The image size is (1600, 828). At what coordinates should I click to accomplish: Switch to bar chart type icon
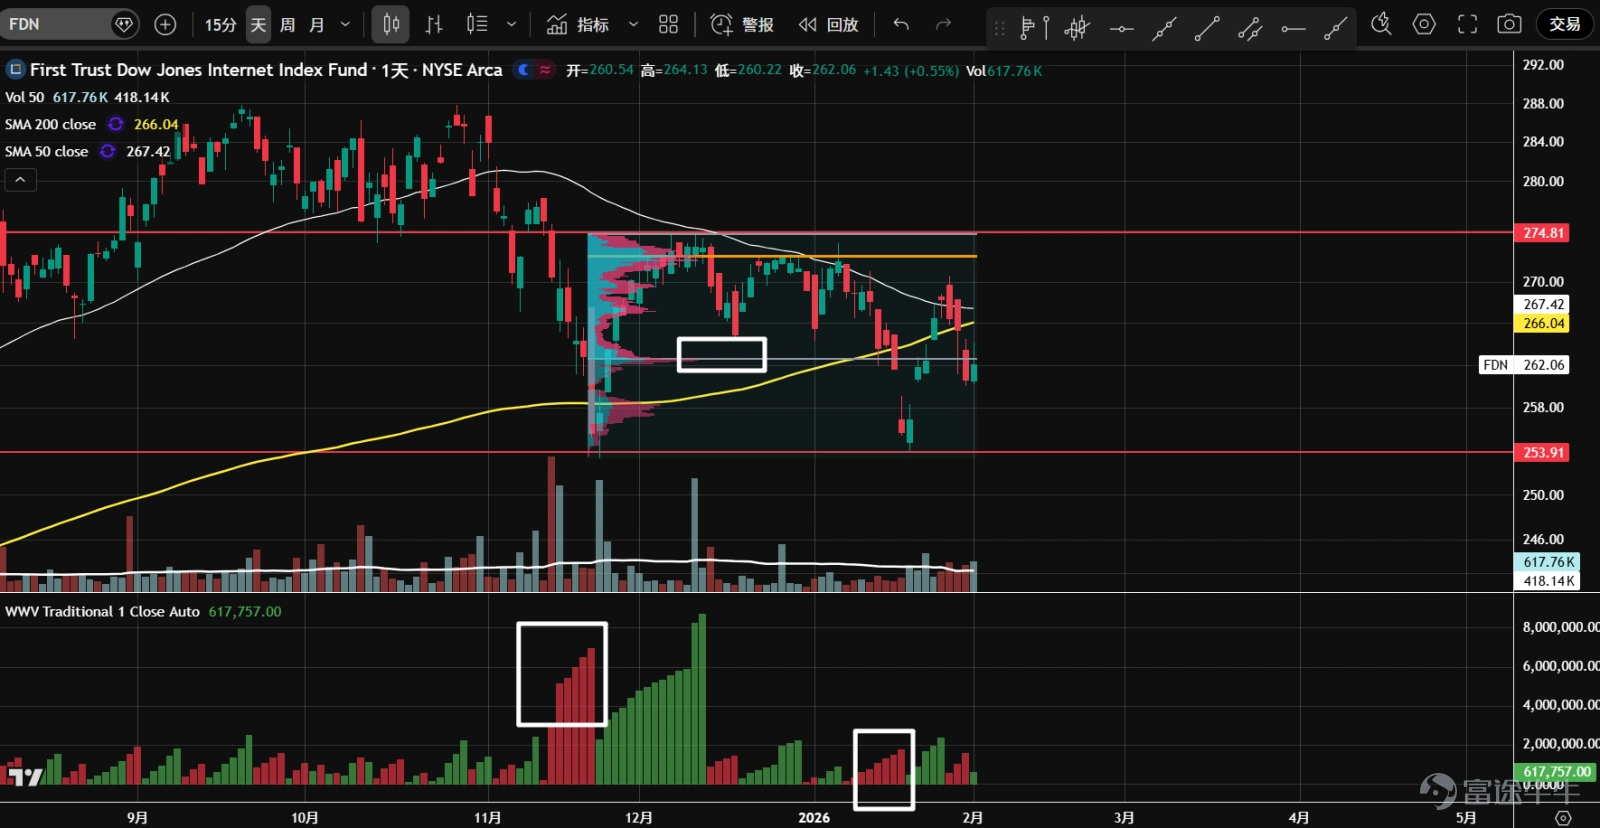pos(434,24)
